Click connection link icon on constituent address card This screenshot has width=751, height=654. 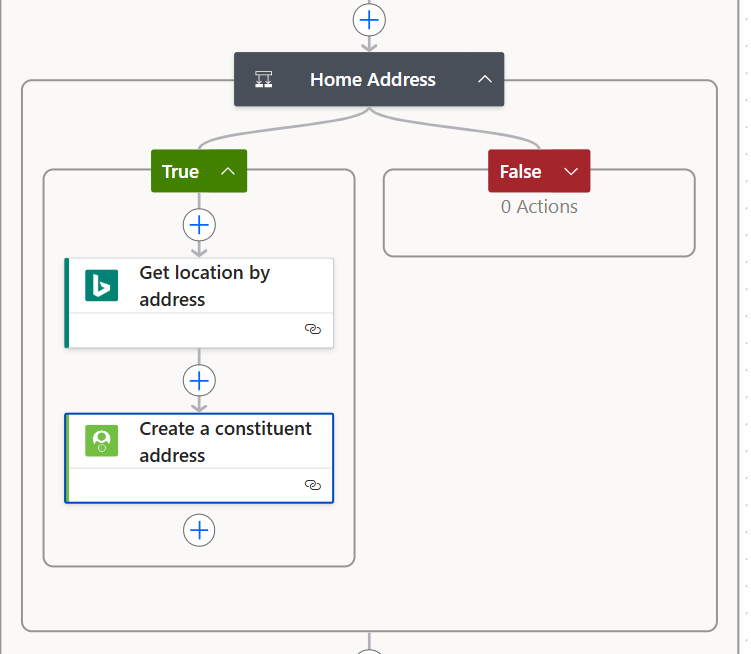(313, 485)
